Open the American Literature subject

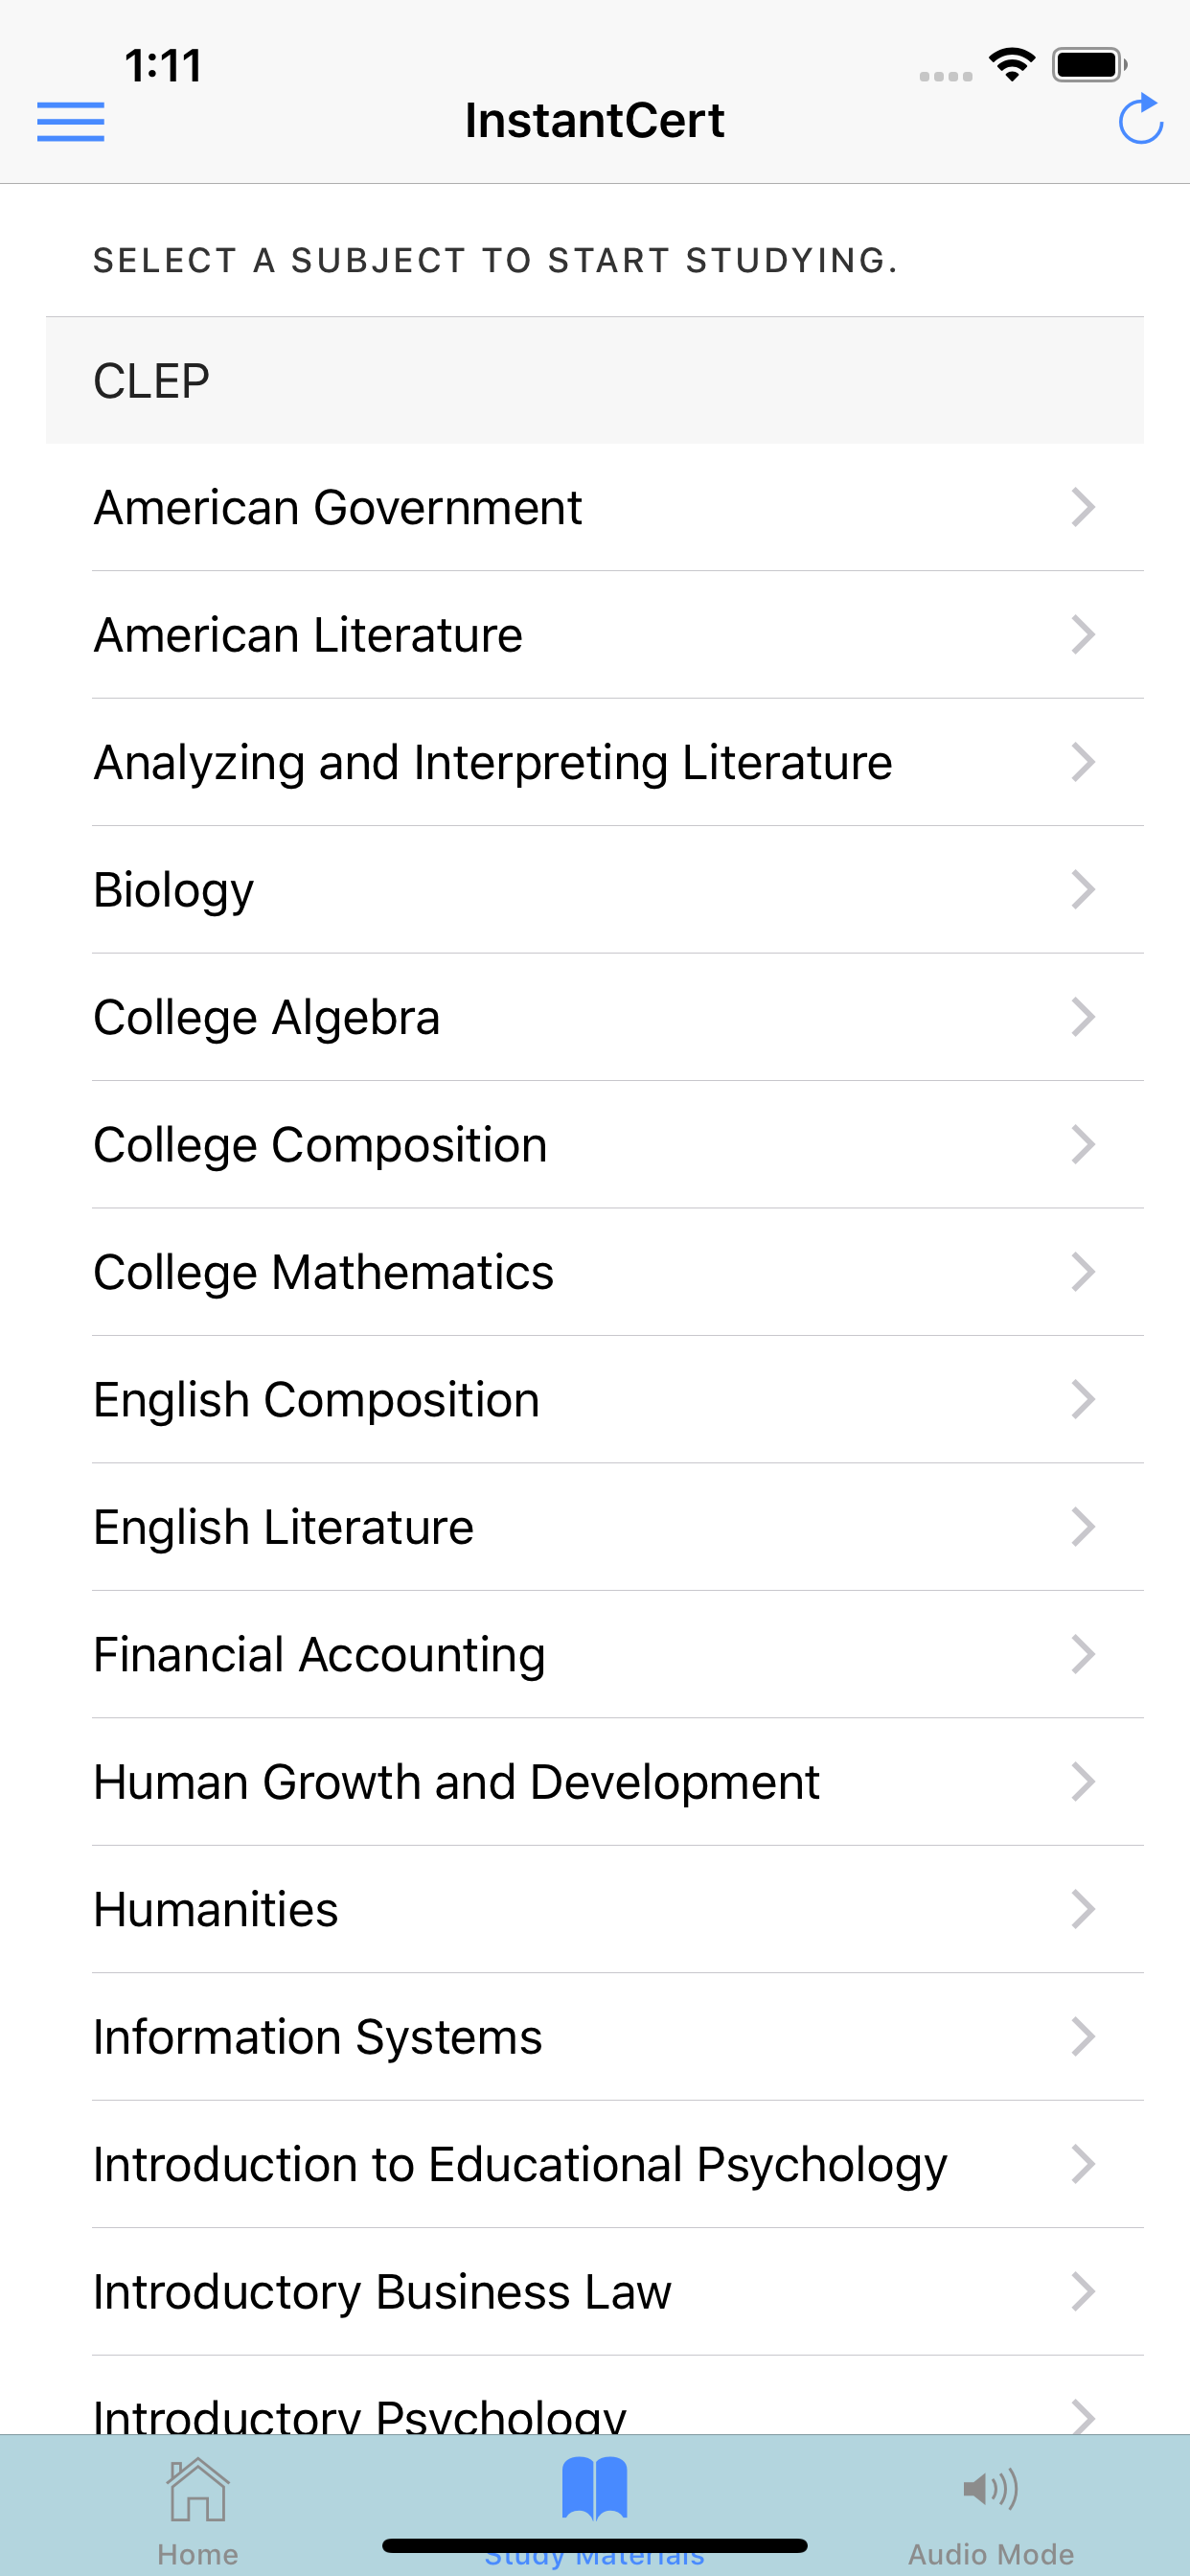(x=308, y=635)
